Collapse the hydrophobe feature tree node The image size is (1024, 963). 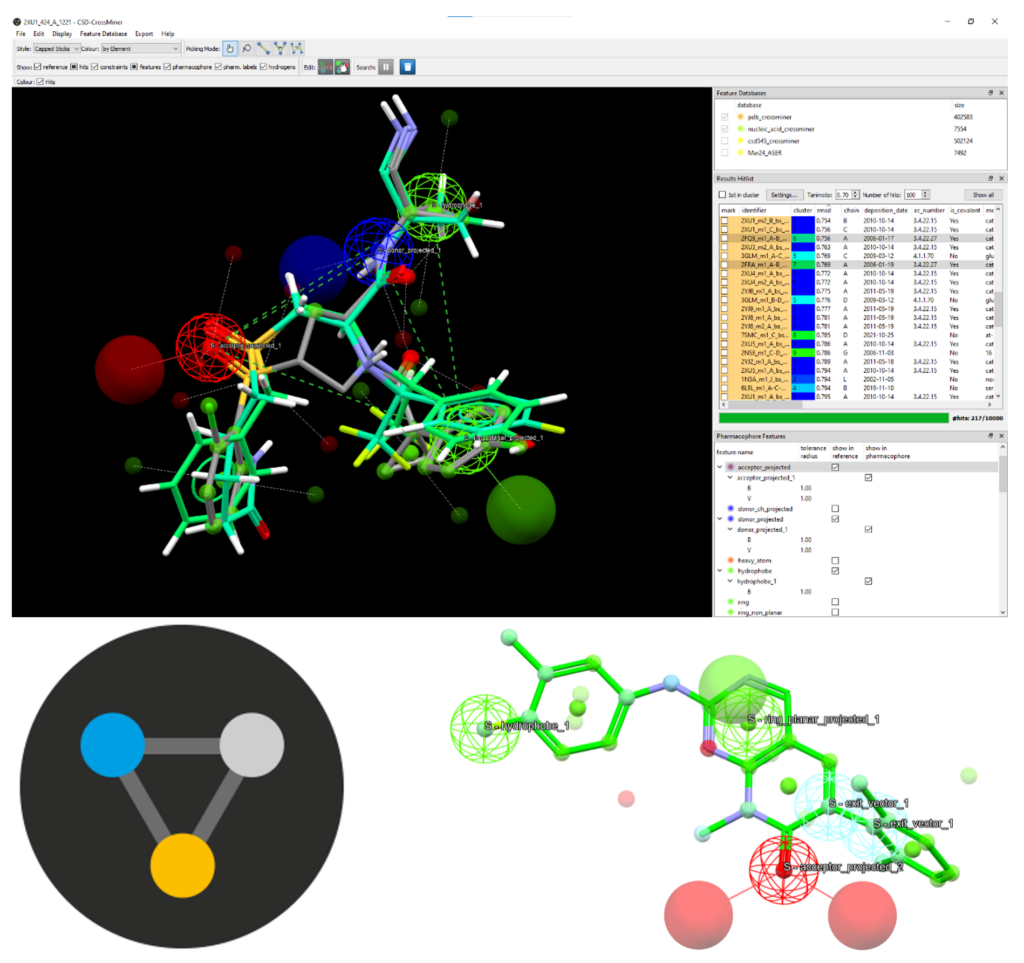point(720,571)
